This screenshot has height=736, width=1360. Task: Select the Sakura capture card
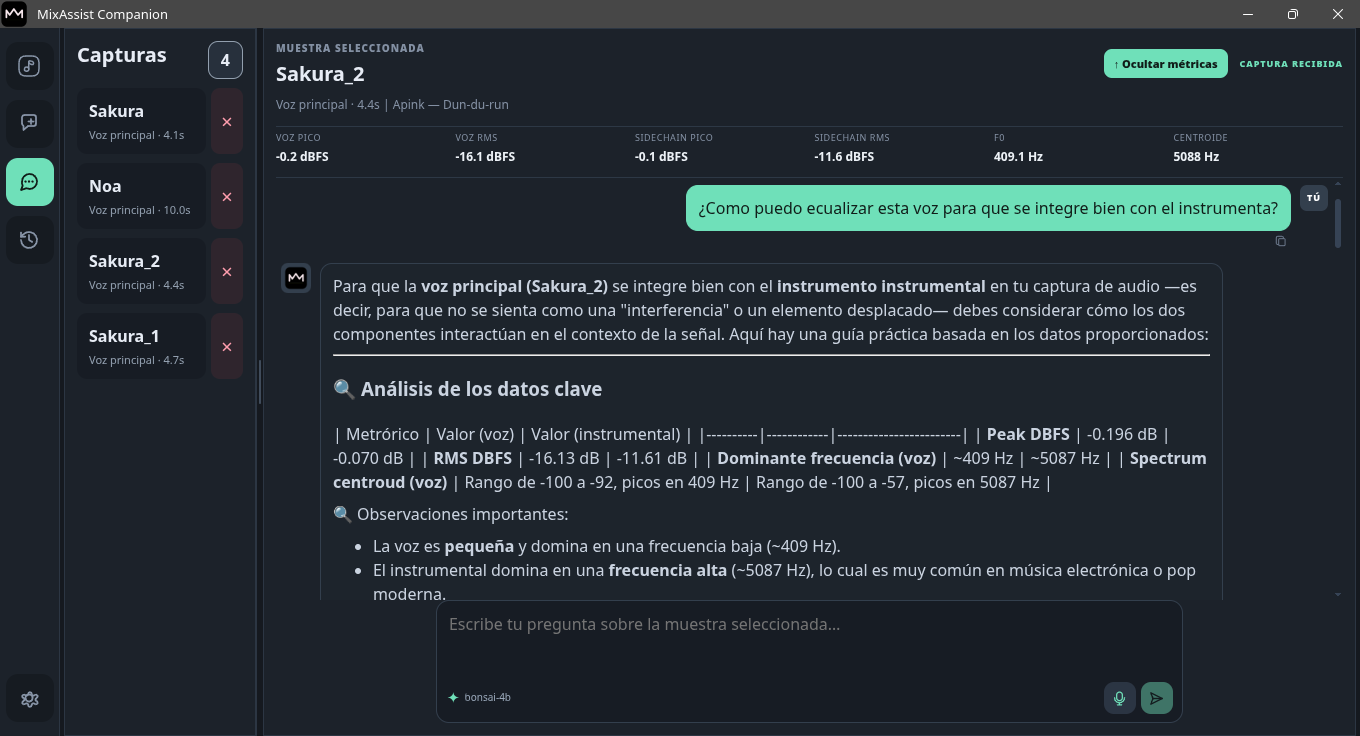pos(142,121)
